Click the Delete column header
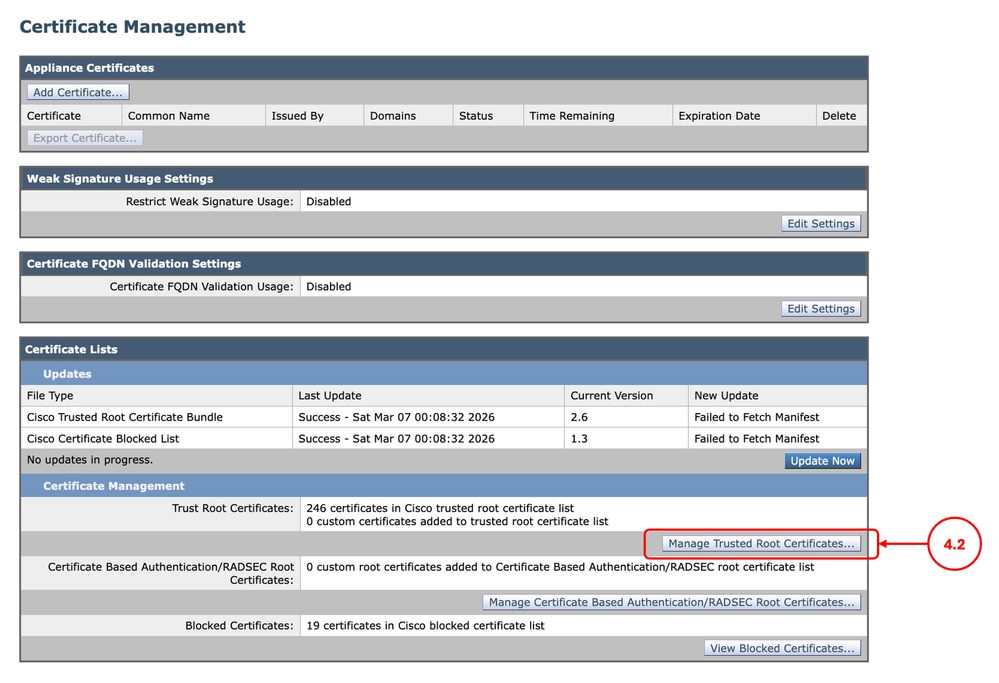Screen dimensions: 999x683 (840, 115)
